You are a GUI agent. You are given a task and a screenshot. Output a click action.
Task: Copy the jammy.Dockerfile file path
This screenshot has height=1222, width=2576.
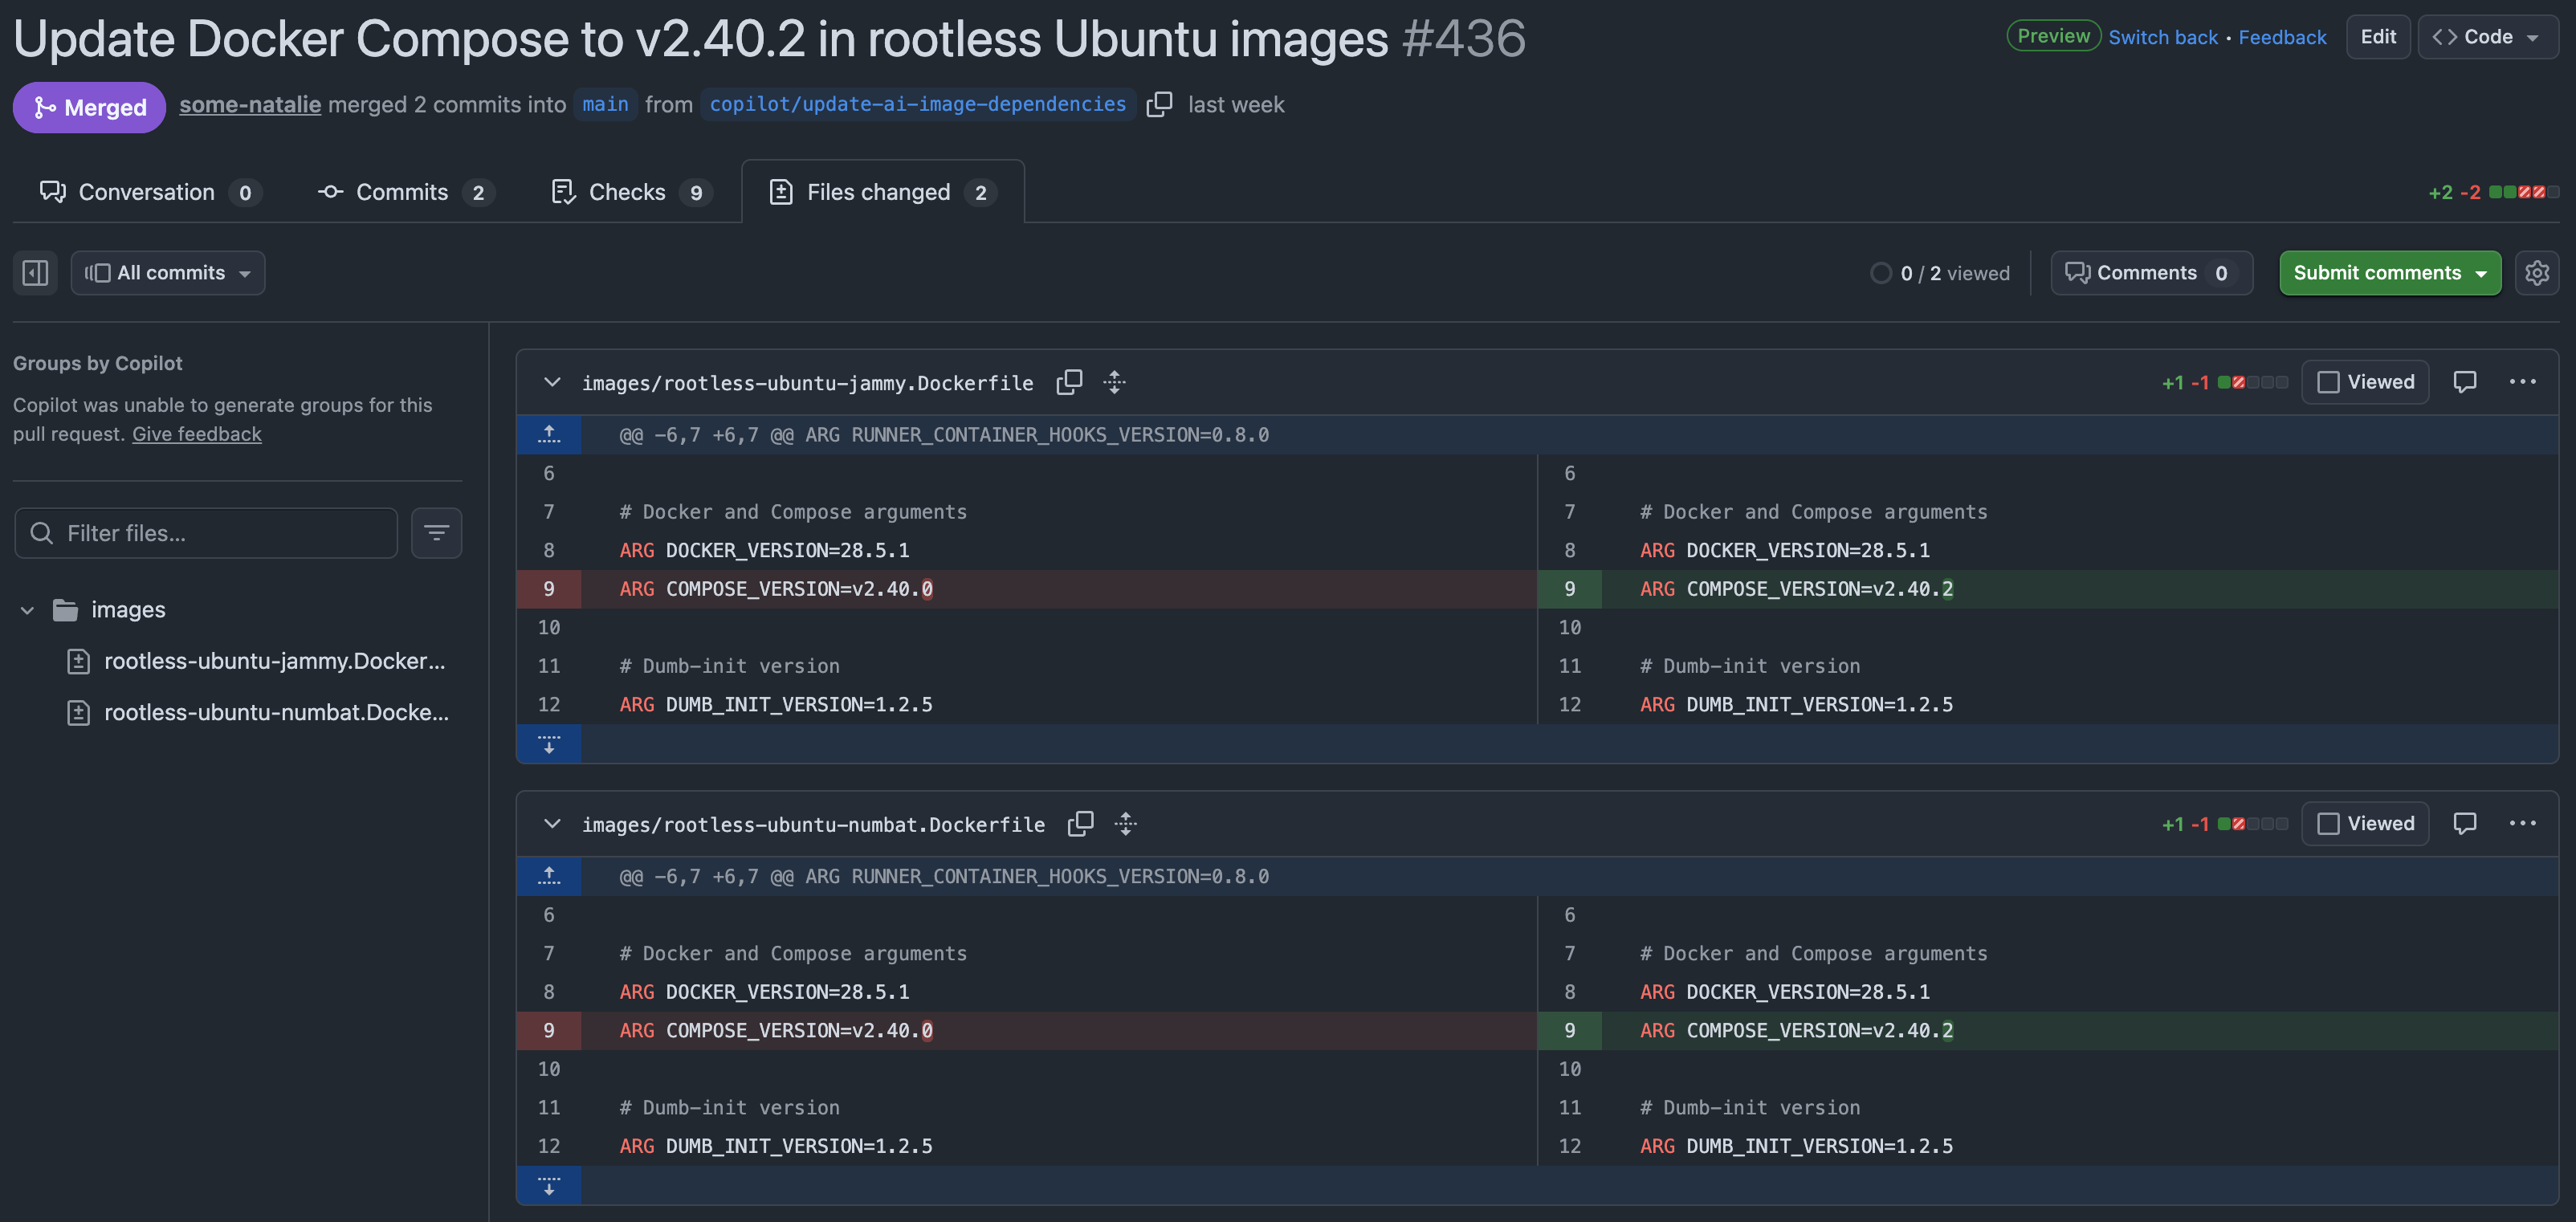(x=1069, y=382)
